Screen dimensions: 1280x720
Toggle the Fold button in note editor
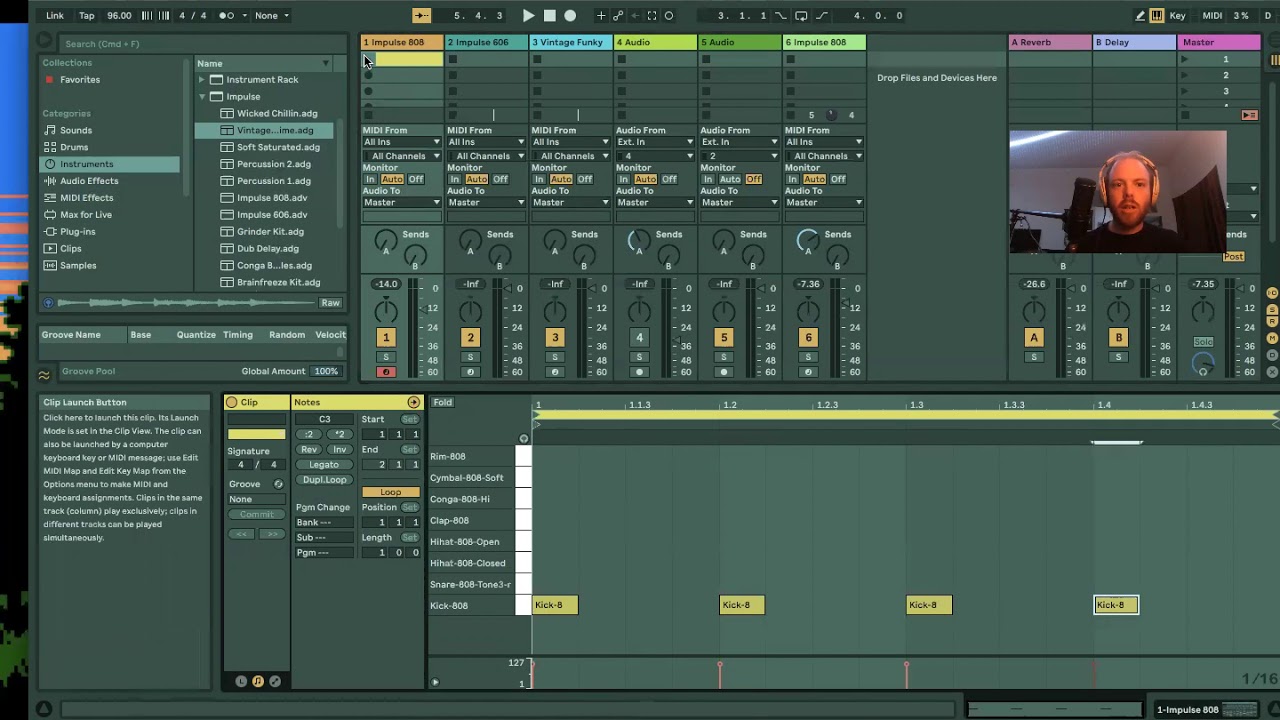click(x=442, y=403)
